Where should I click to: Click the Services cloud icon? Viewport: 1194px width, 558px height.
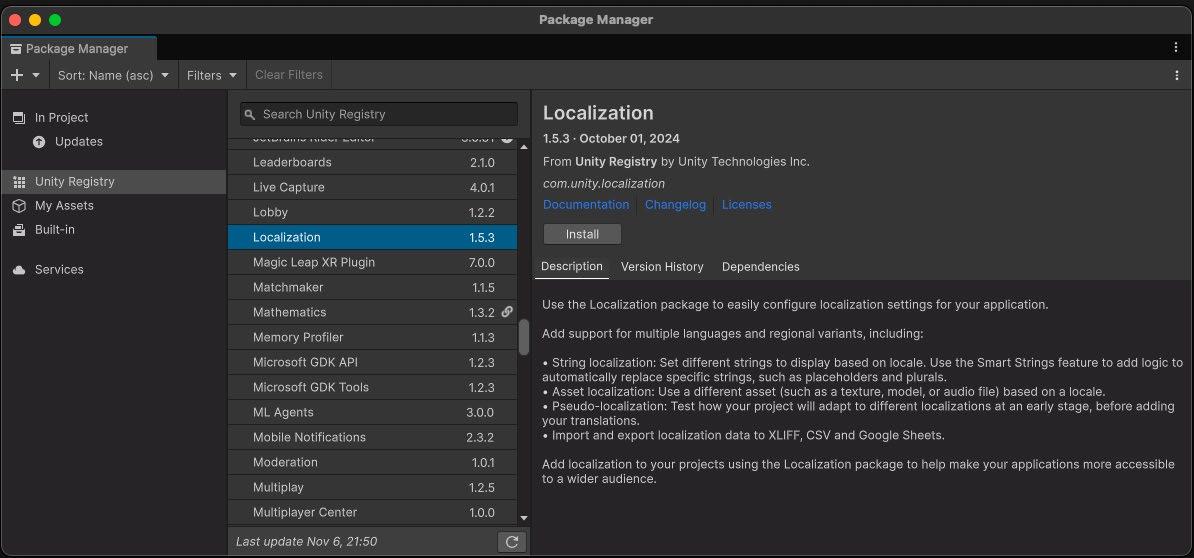coord(19,269)
